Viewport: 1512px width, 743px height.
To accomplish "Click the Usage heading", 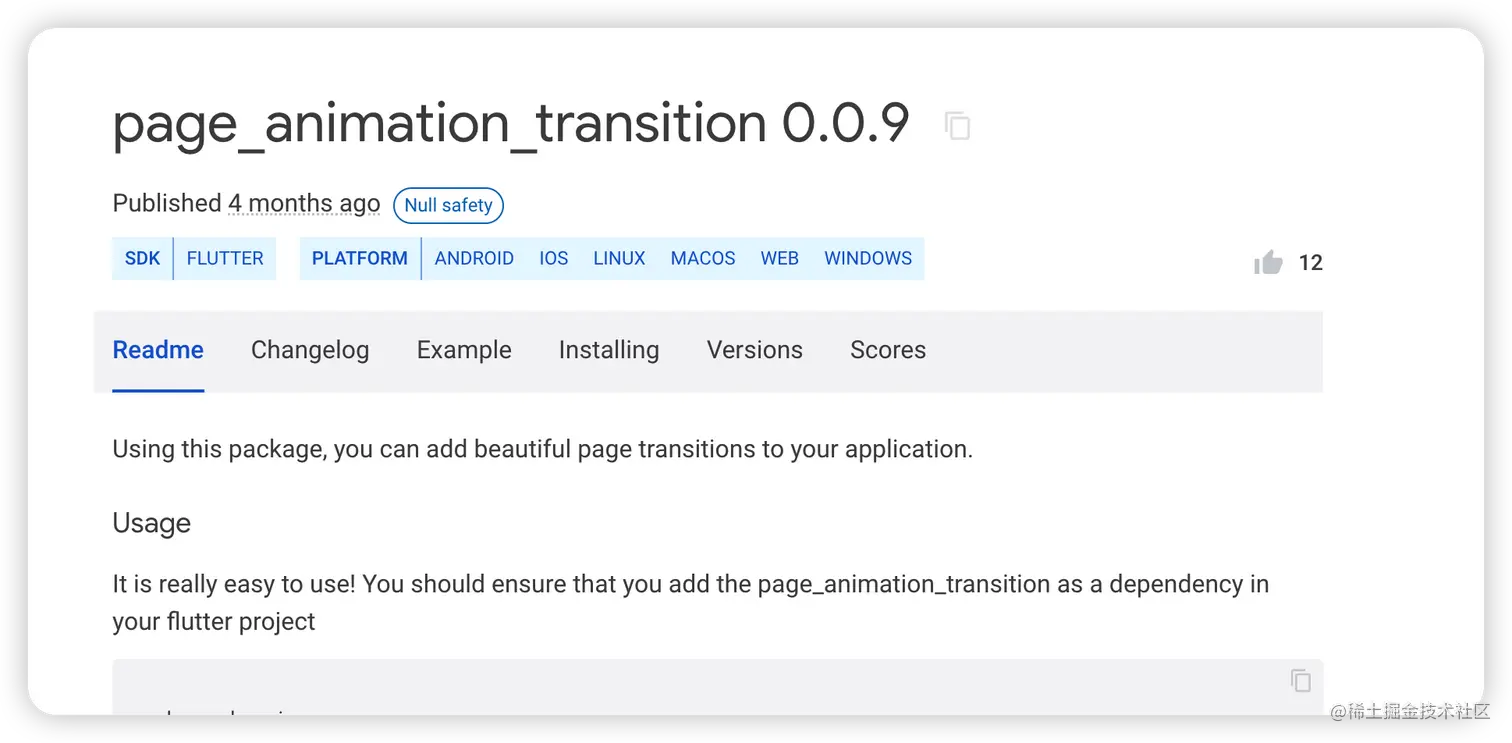I will 151,523.
